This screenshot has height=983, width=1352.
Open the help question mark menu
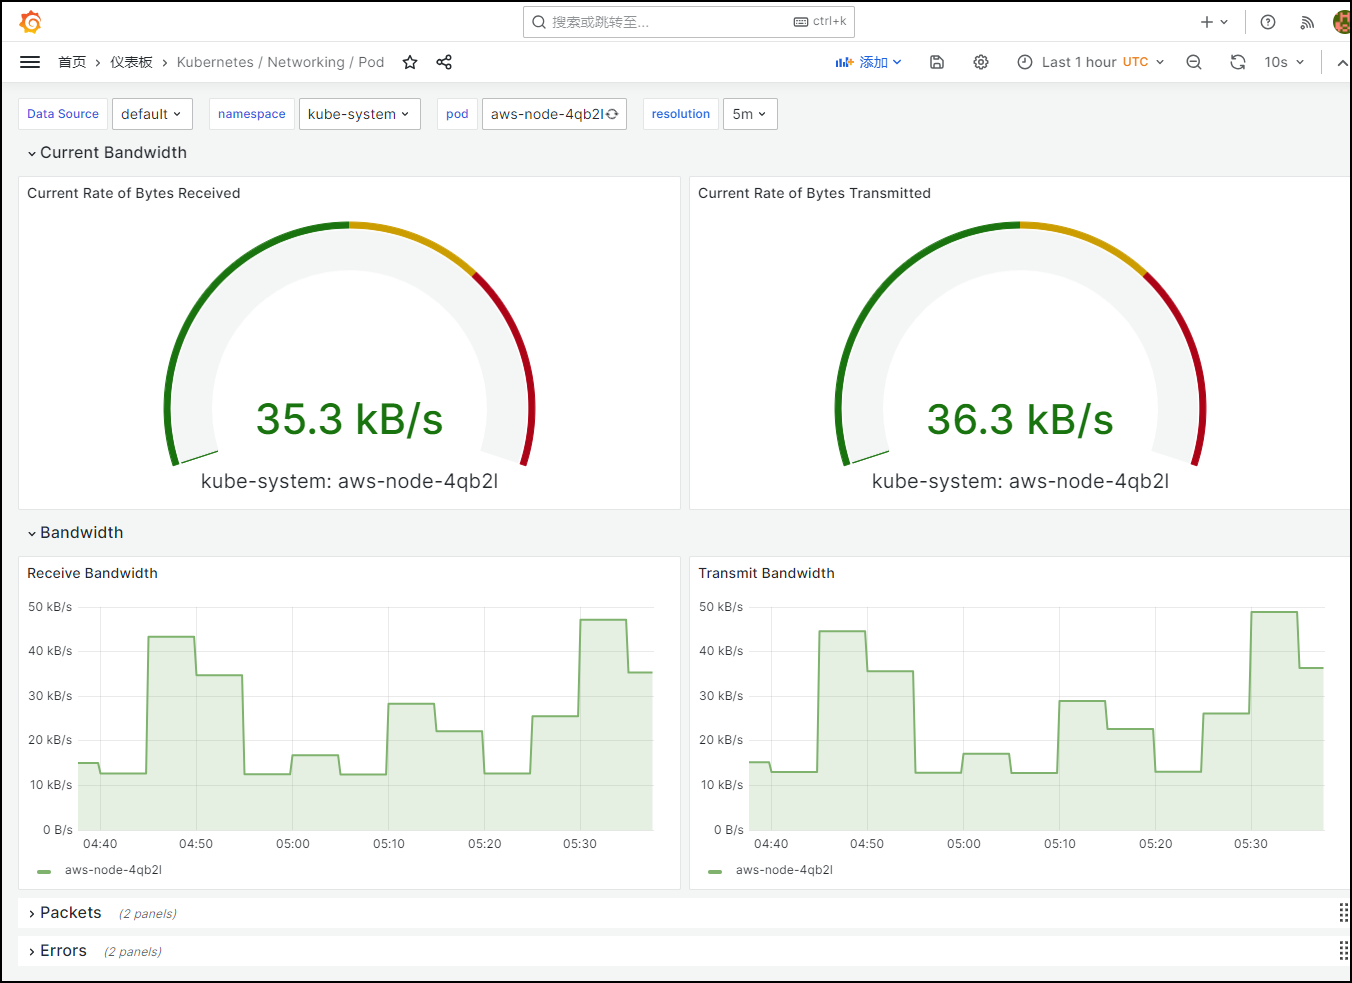(1268, 22)
